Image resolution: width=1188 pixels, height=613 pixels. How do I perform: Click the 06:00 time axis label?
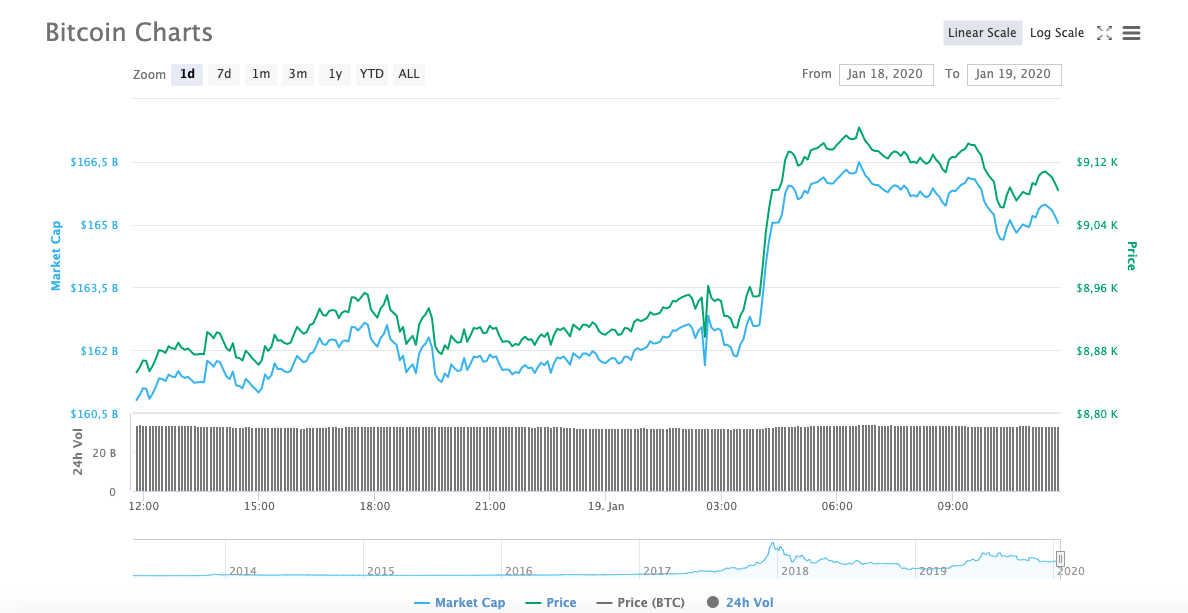click(836, 506)
